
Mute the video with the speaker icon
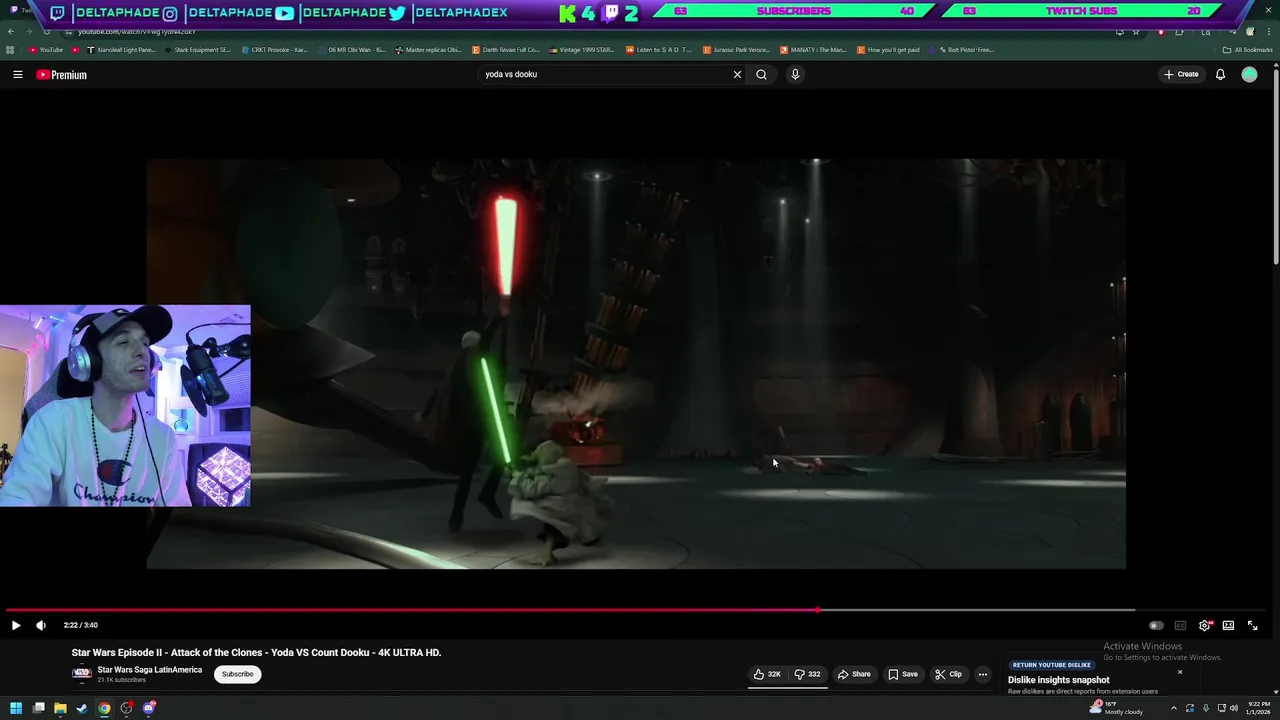coord(41,625)
